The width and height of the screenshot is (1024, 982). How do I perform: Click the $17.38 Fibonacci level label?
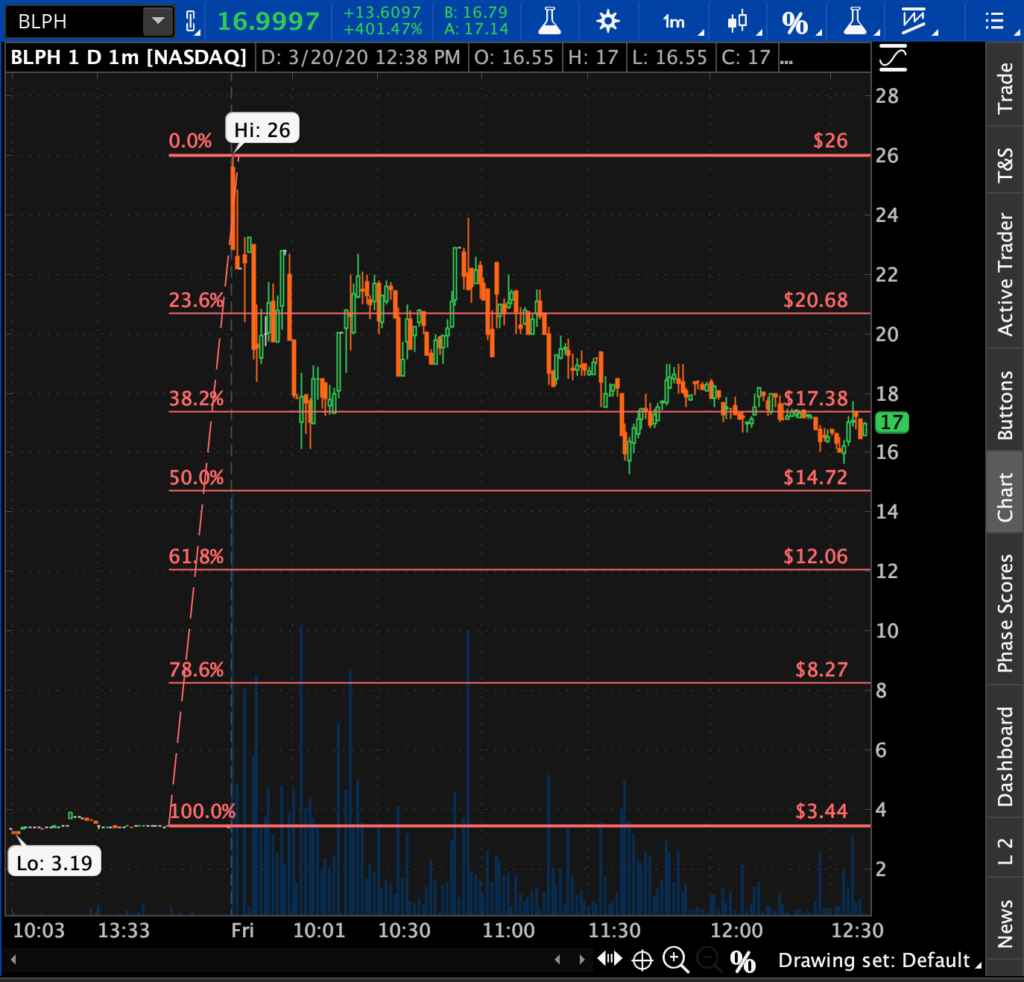816,398
